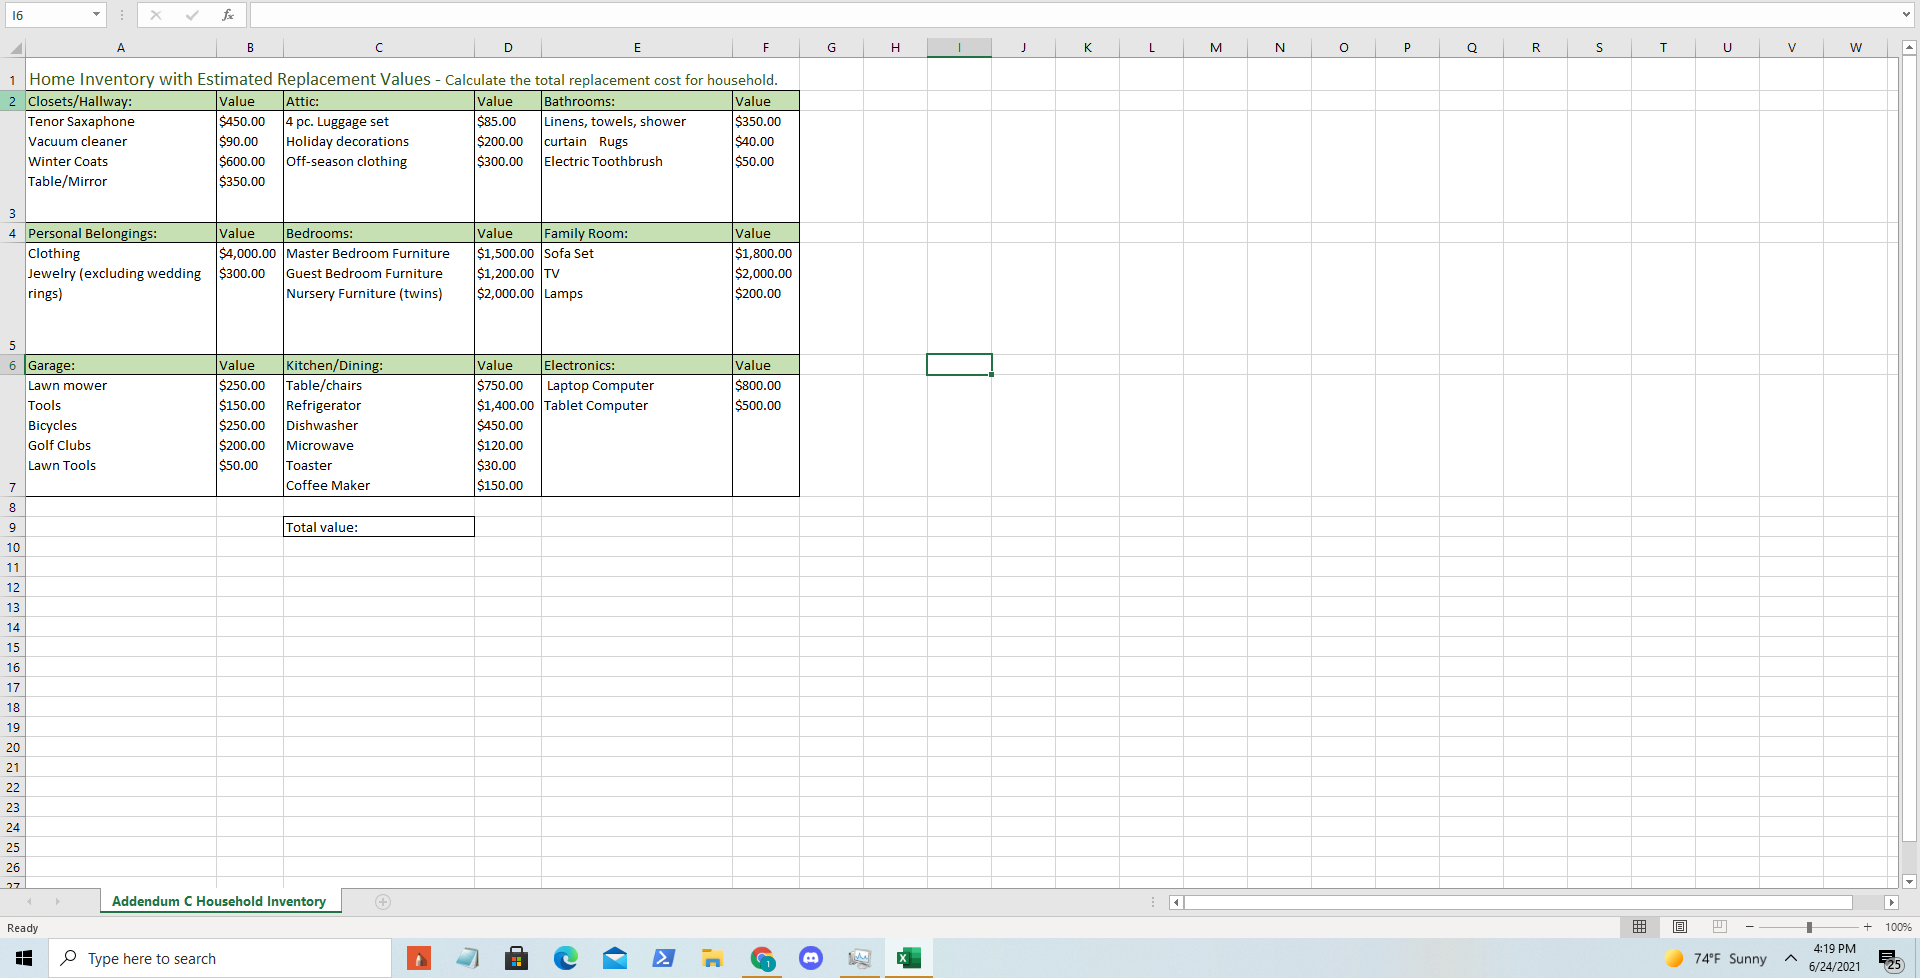This screenshot has height=978, width=1920.
Task: Open the orange pencil app on the taskbar
Action: pos(419,958)
